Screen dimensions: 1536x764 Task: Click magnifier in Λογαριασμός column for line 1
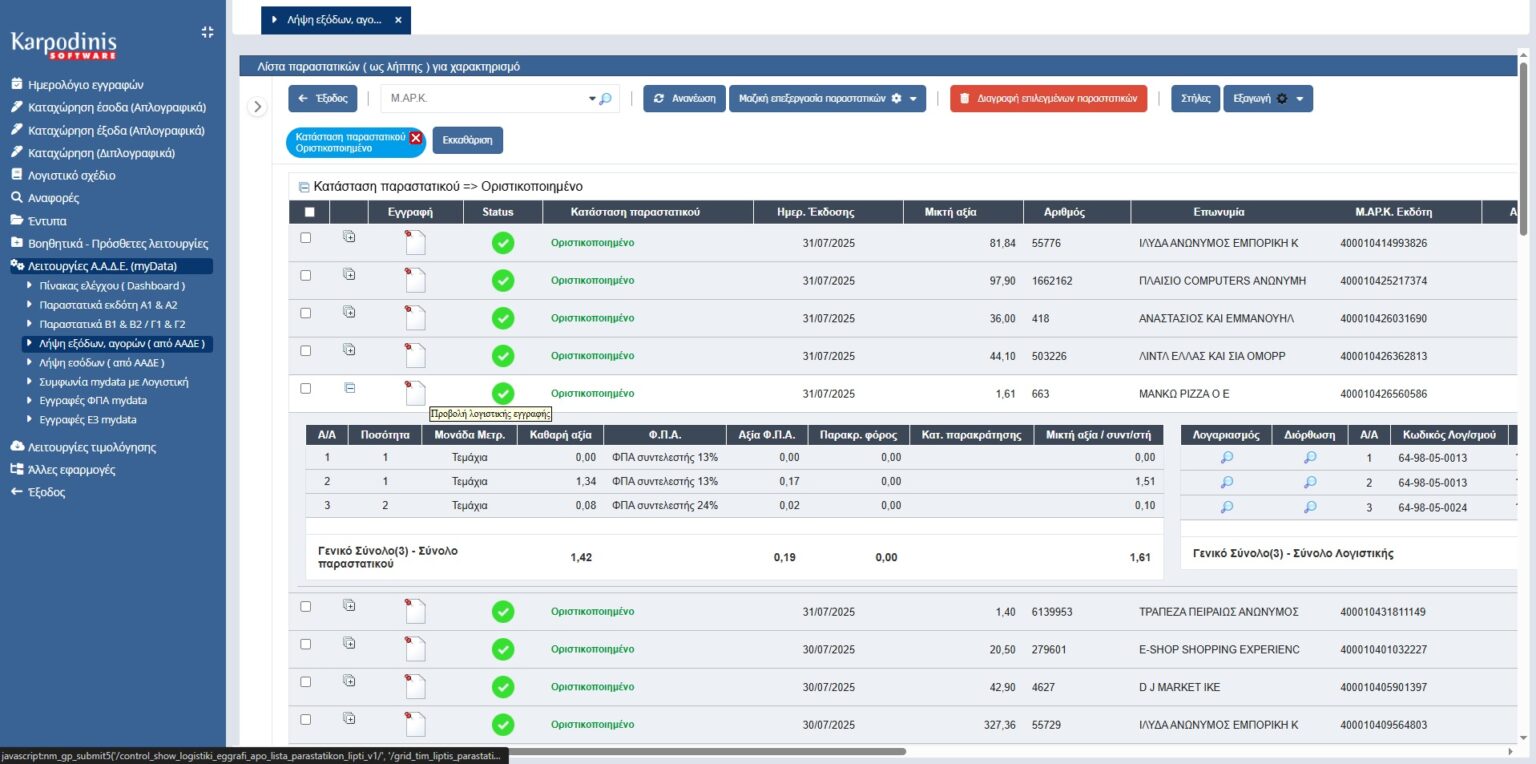[x=1226, y=458]
